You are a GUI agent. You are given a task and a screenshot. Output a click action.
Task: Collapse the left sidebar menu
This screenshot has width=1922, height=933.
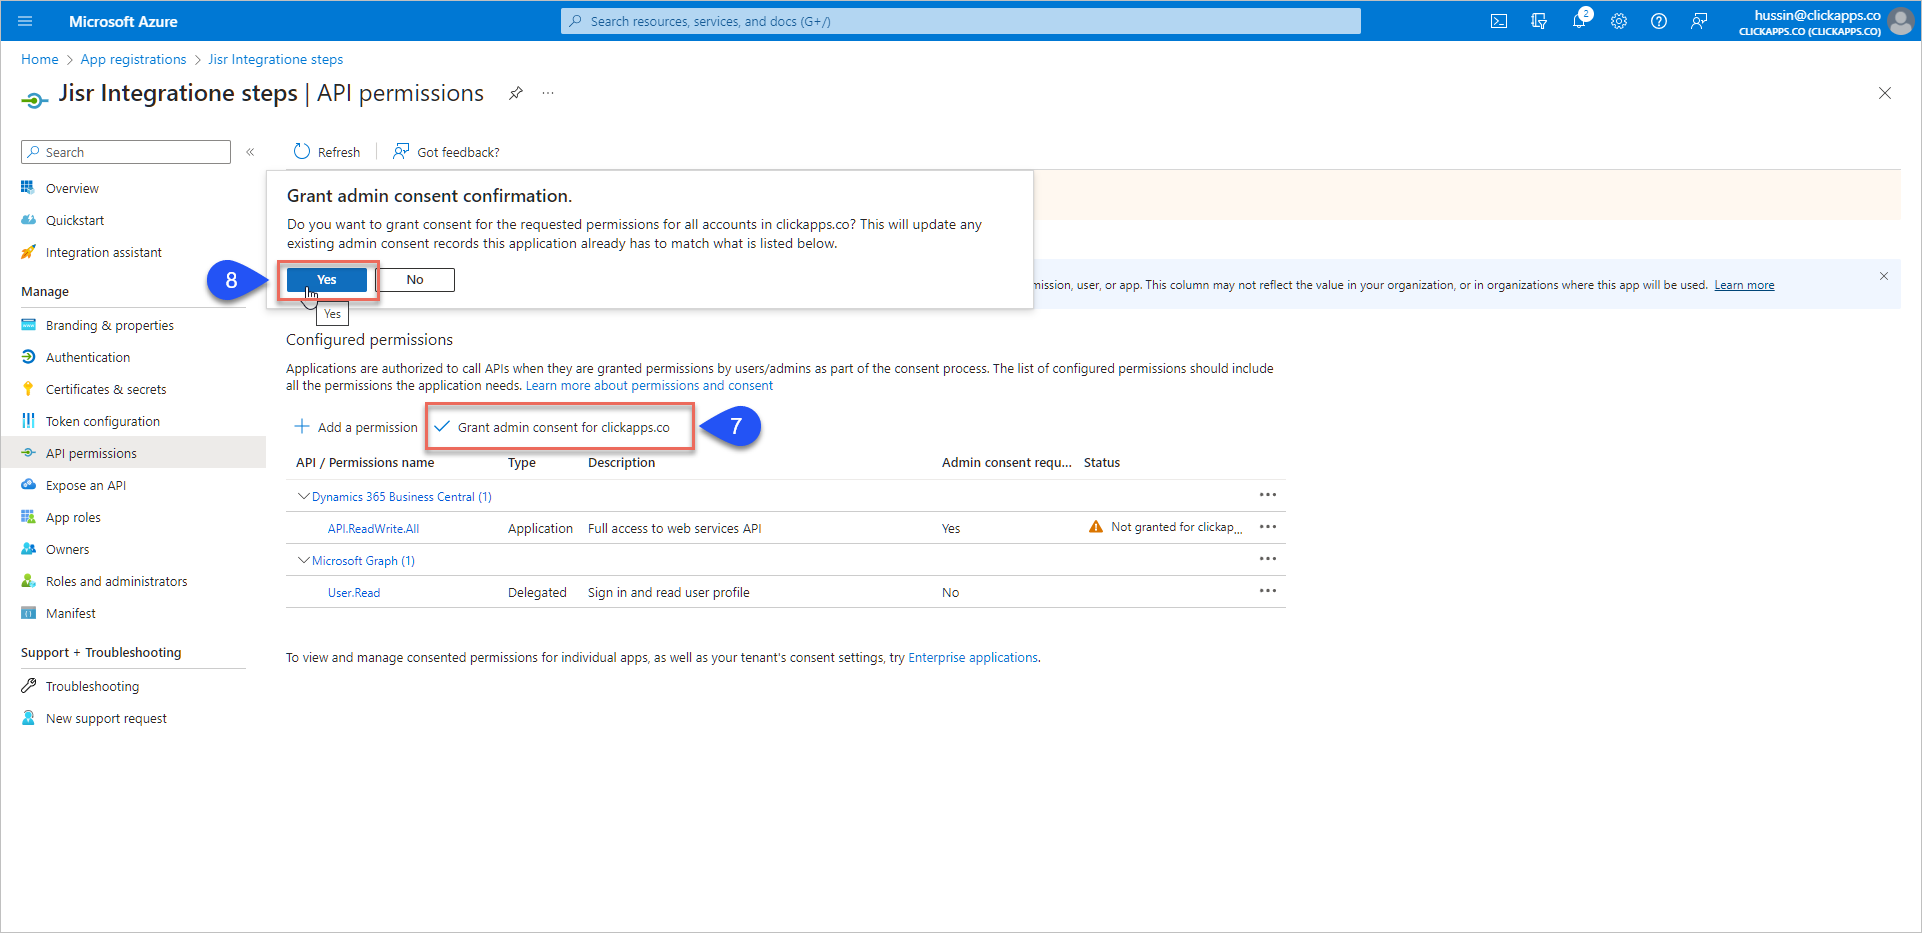pos(250,152)
